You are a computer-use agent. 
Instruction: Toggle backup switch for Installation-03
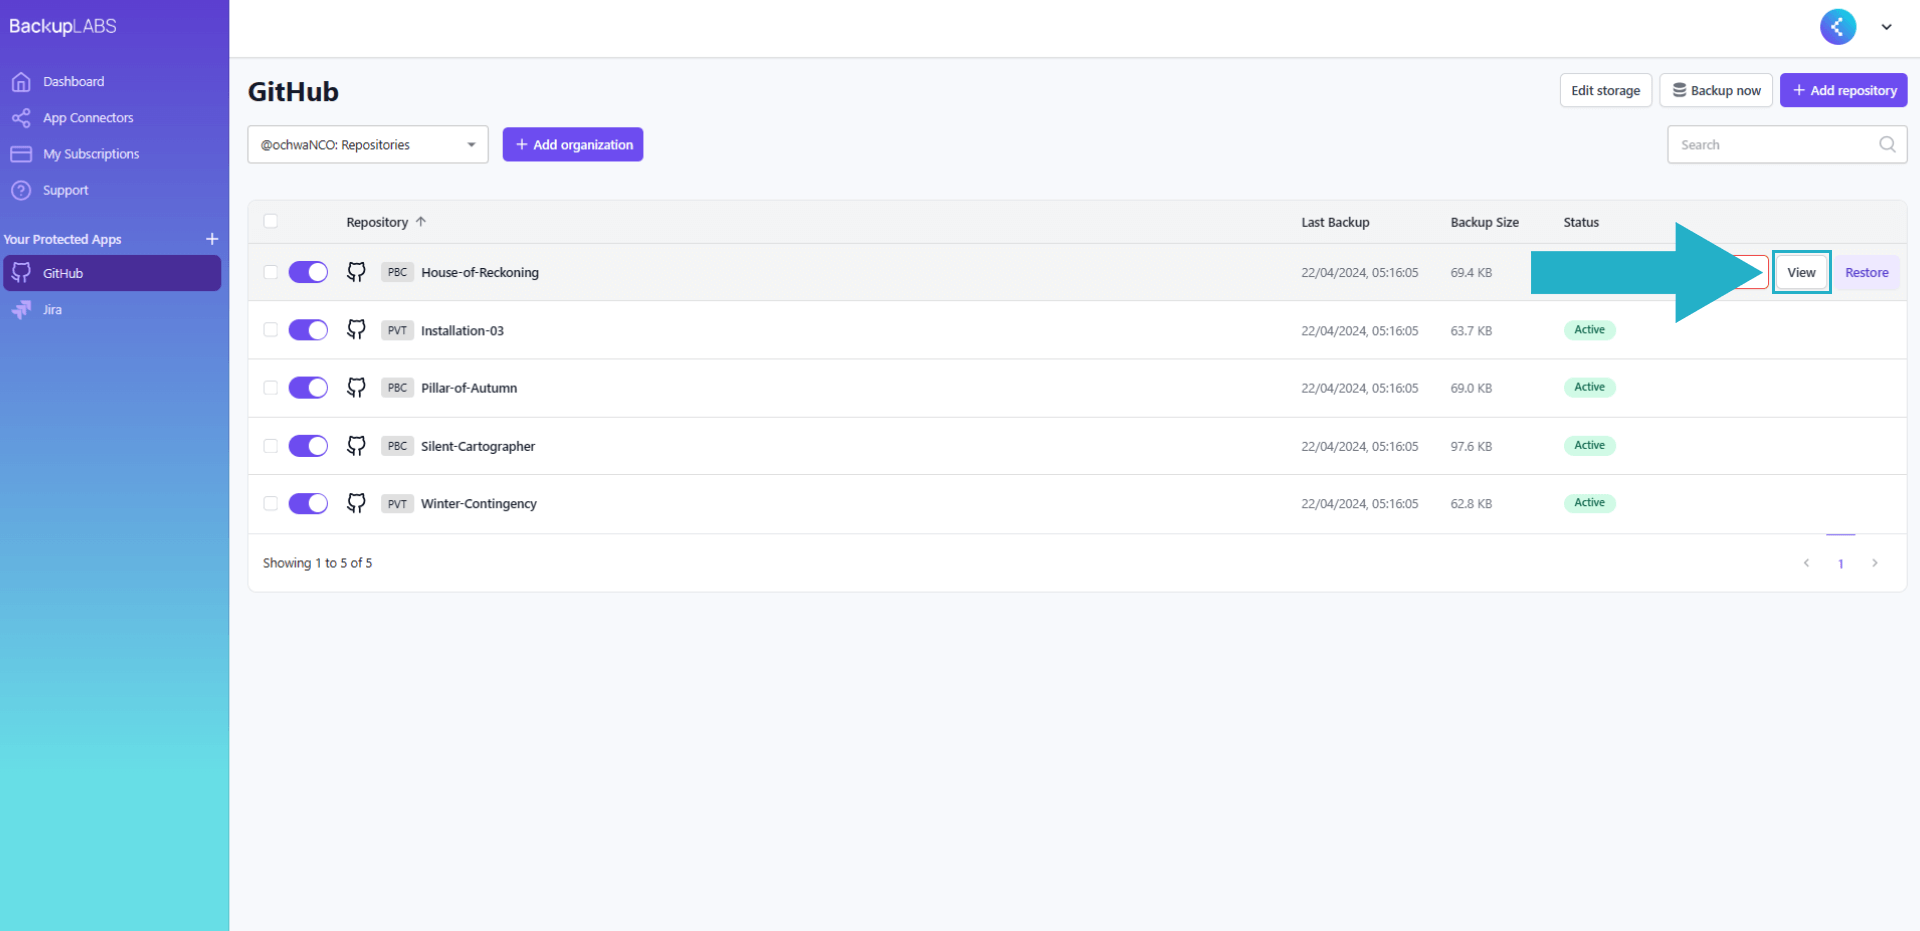click(x=308, y=330)
